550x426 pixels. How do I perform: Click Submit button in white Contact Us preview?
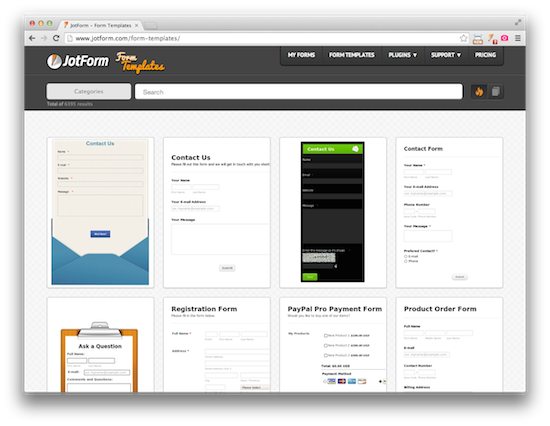227,268
